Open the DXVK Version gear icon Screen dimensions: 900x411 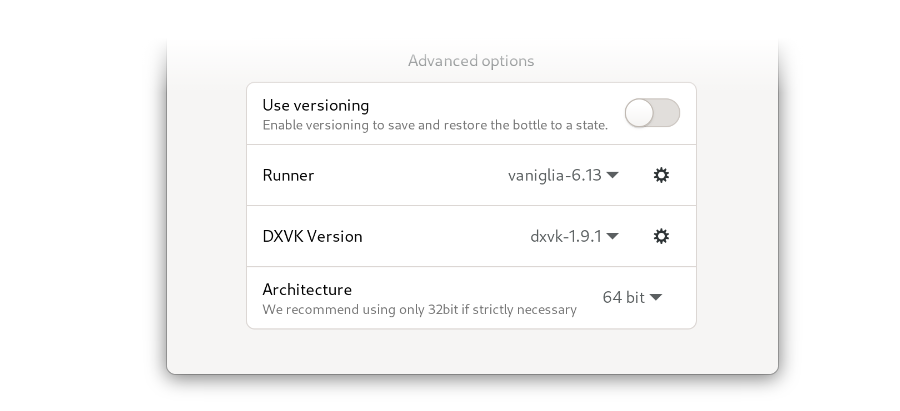pos(661,236)
